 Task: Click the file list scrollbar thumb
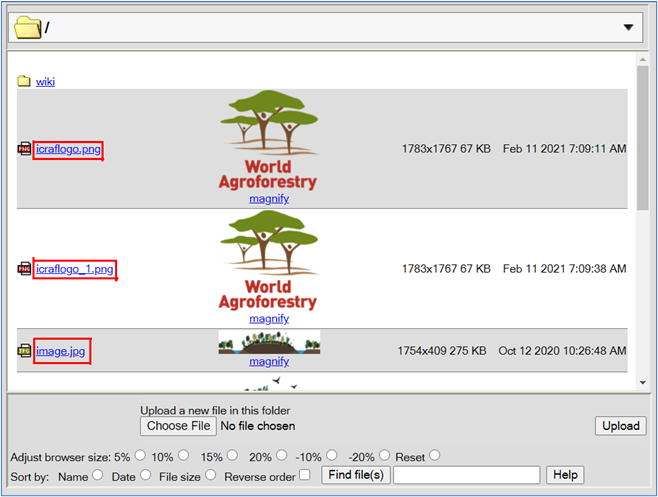(x=642, y=138)
